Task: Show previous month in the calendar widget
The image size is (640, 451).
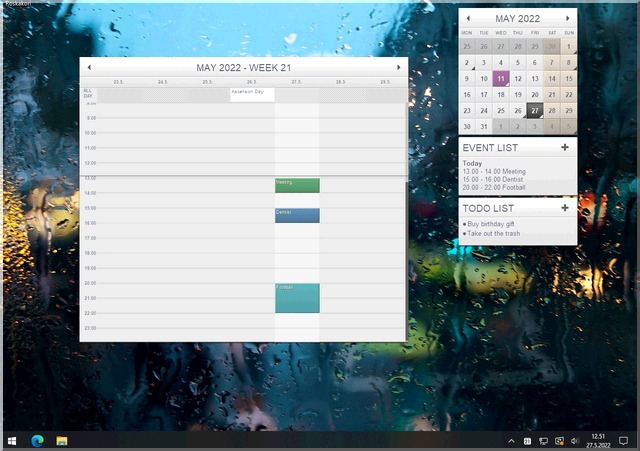Action: [468, 18]
